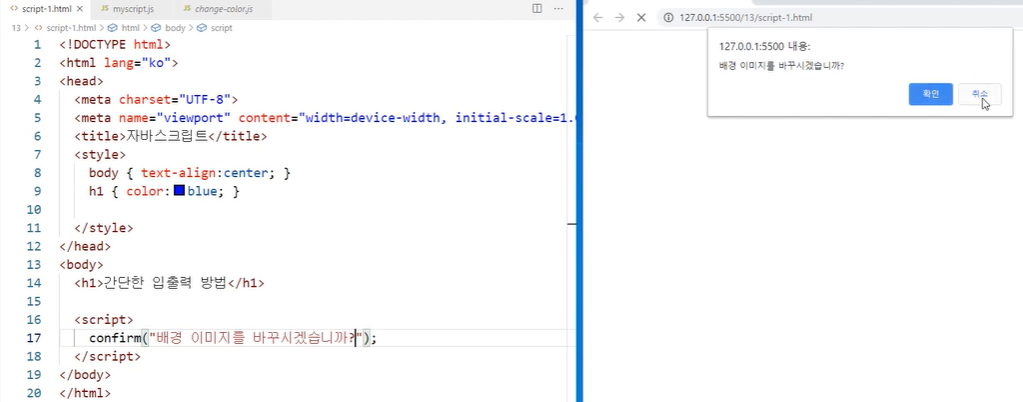Click the dialog title 127.0.0.1:5500 내용:

click(764, 46)
